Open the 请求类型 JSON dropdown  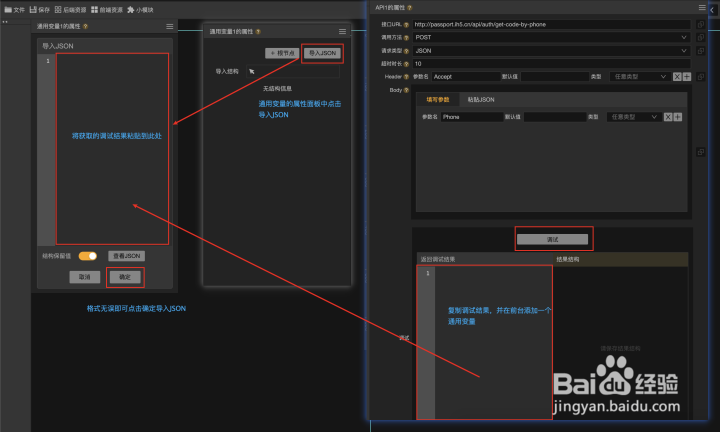pos(551,50)
